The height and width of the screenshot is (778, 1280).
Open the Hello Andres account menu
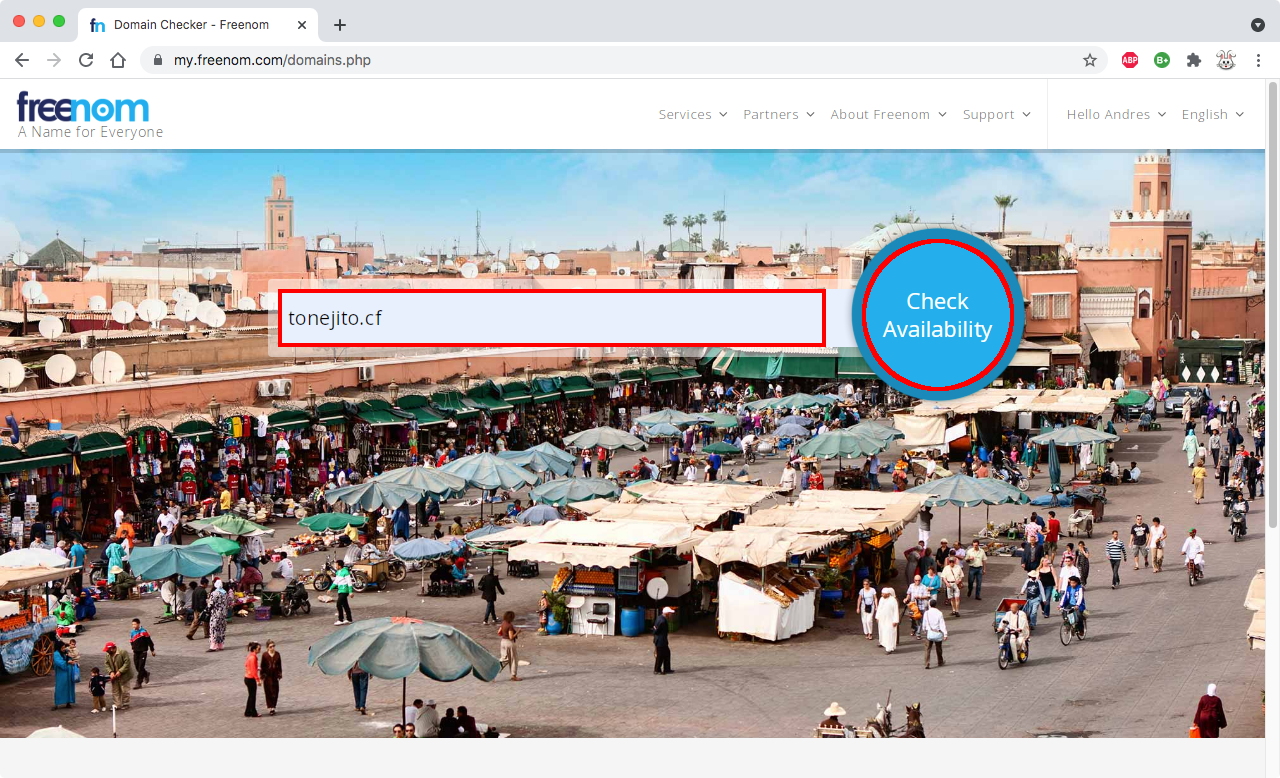coord(1116,115)
